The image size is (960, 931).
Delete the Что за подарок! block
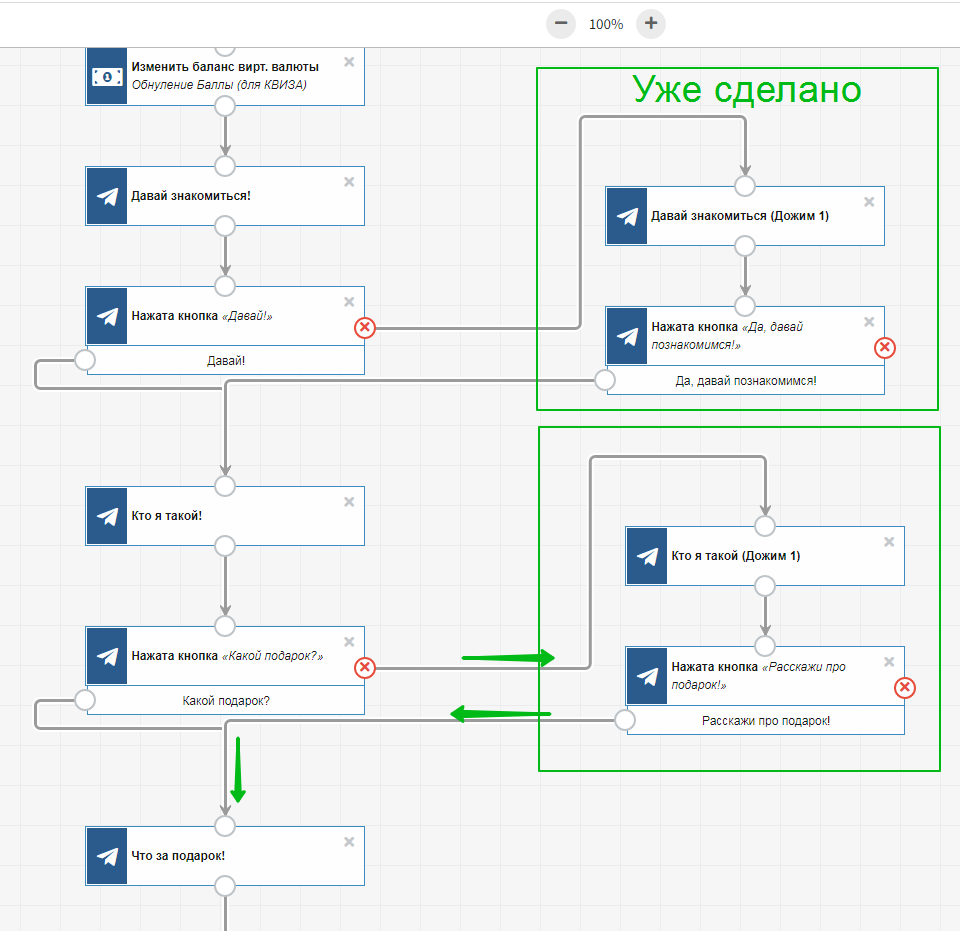click(x=349, y=842)
